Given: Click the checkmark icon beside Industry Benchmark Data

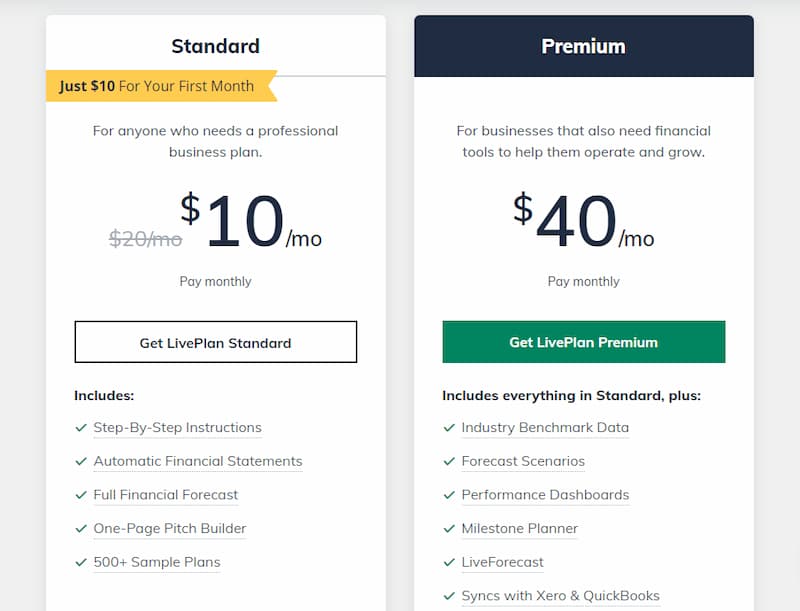Looking at the screenshot, I should point(449,427).
